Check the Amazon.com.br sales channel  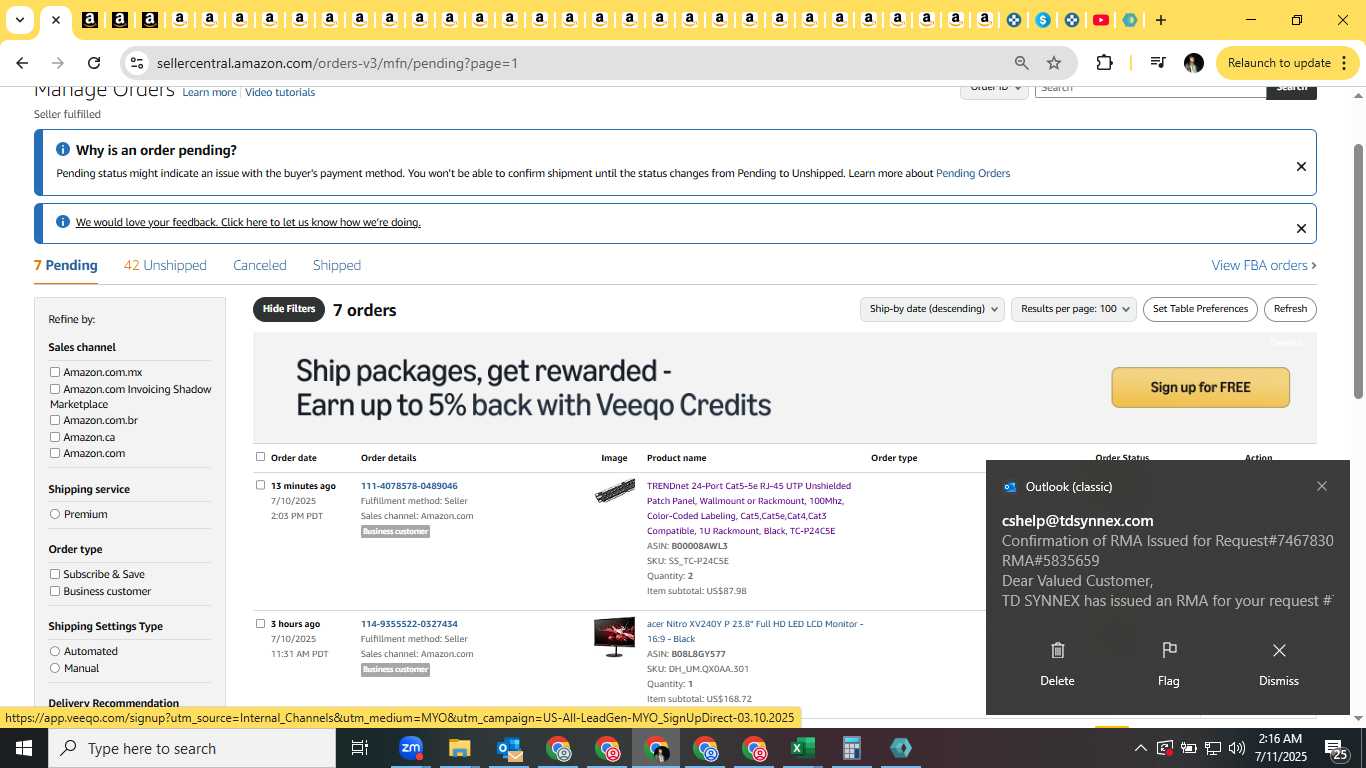point(55,420)
